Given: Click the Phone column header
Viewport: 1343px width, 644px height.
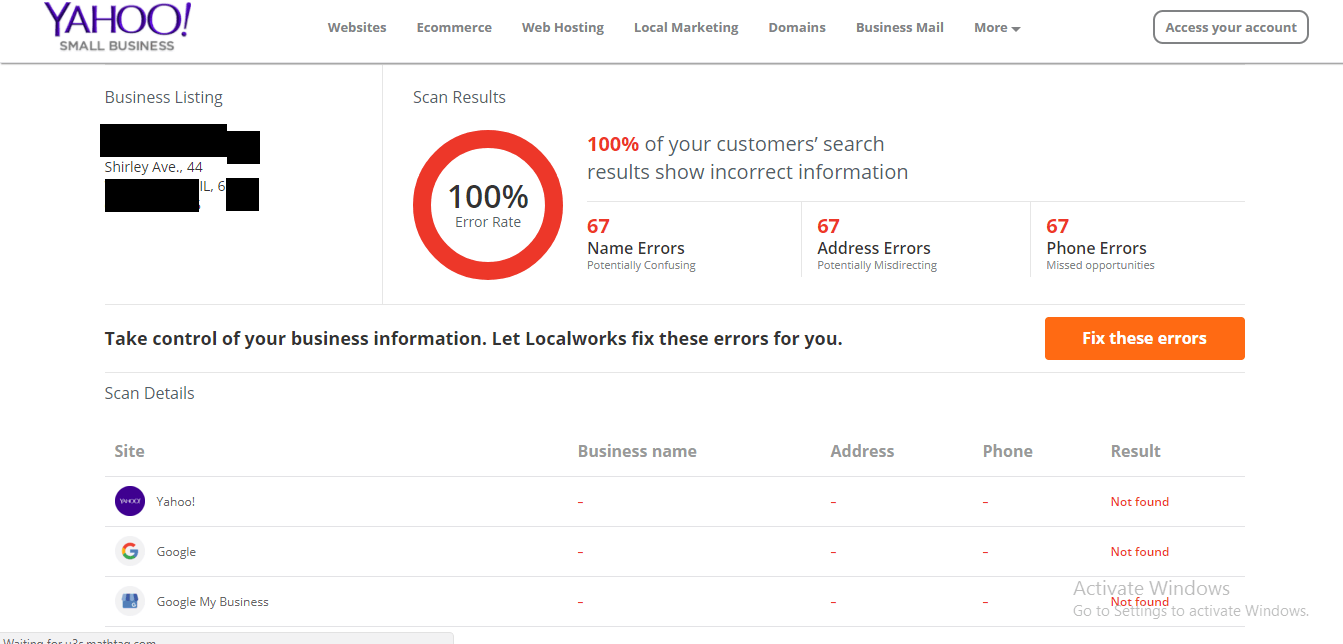Looking at the screenshot, I should coord(1007,451).
